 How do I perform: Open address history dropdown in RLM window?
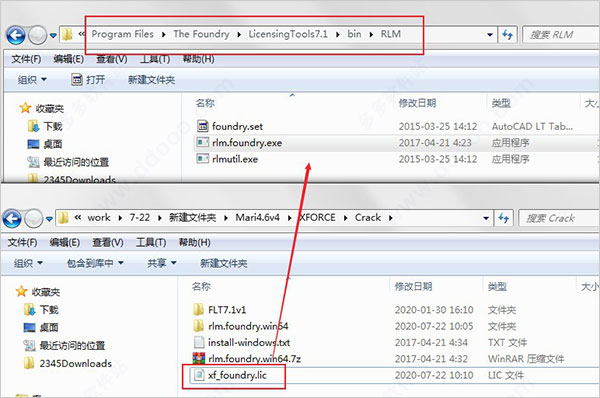pyautogui.click(x=489, y=35)
